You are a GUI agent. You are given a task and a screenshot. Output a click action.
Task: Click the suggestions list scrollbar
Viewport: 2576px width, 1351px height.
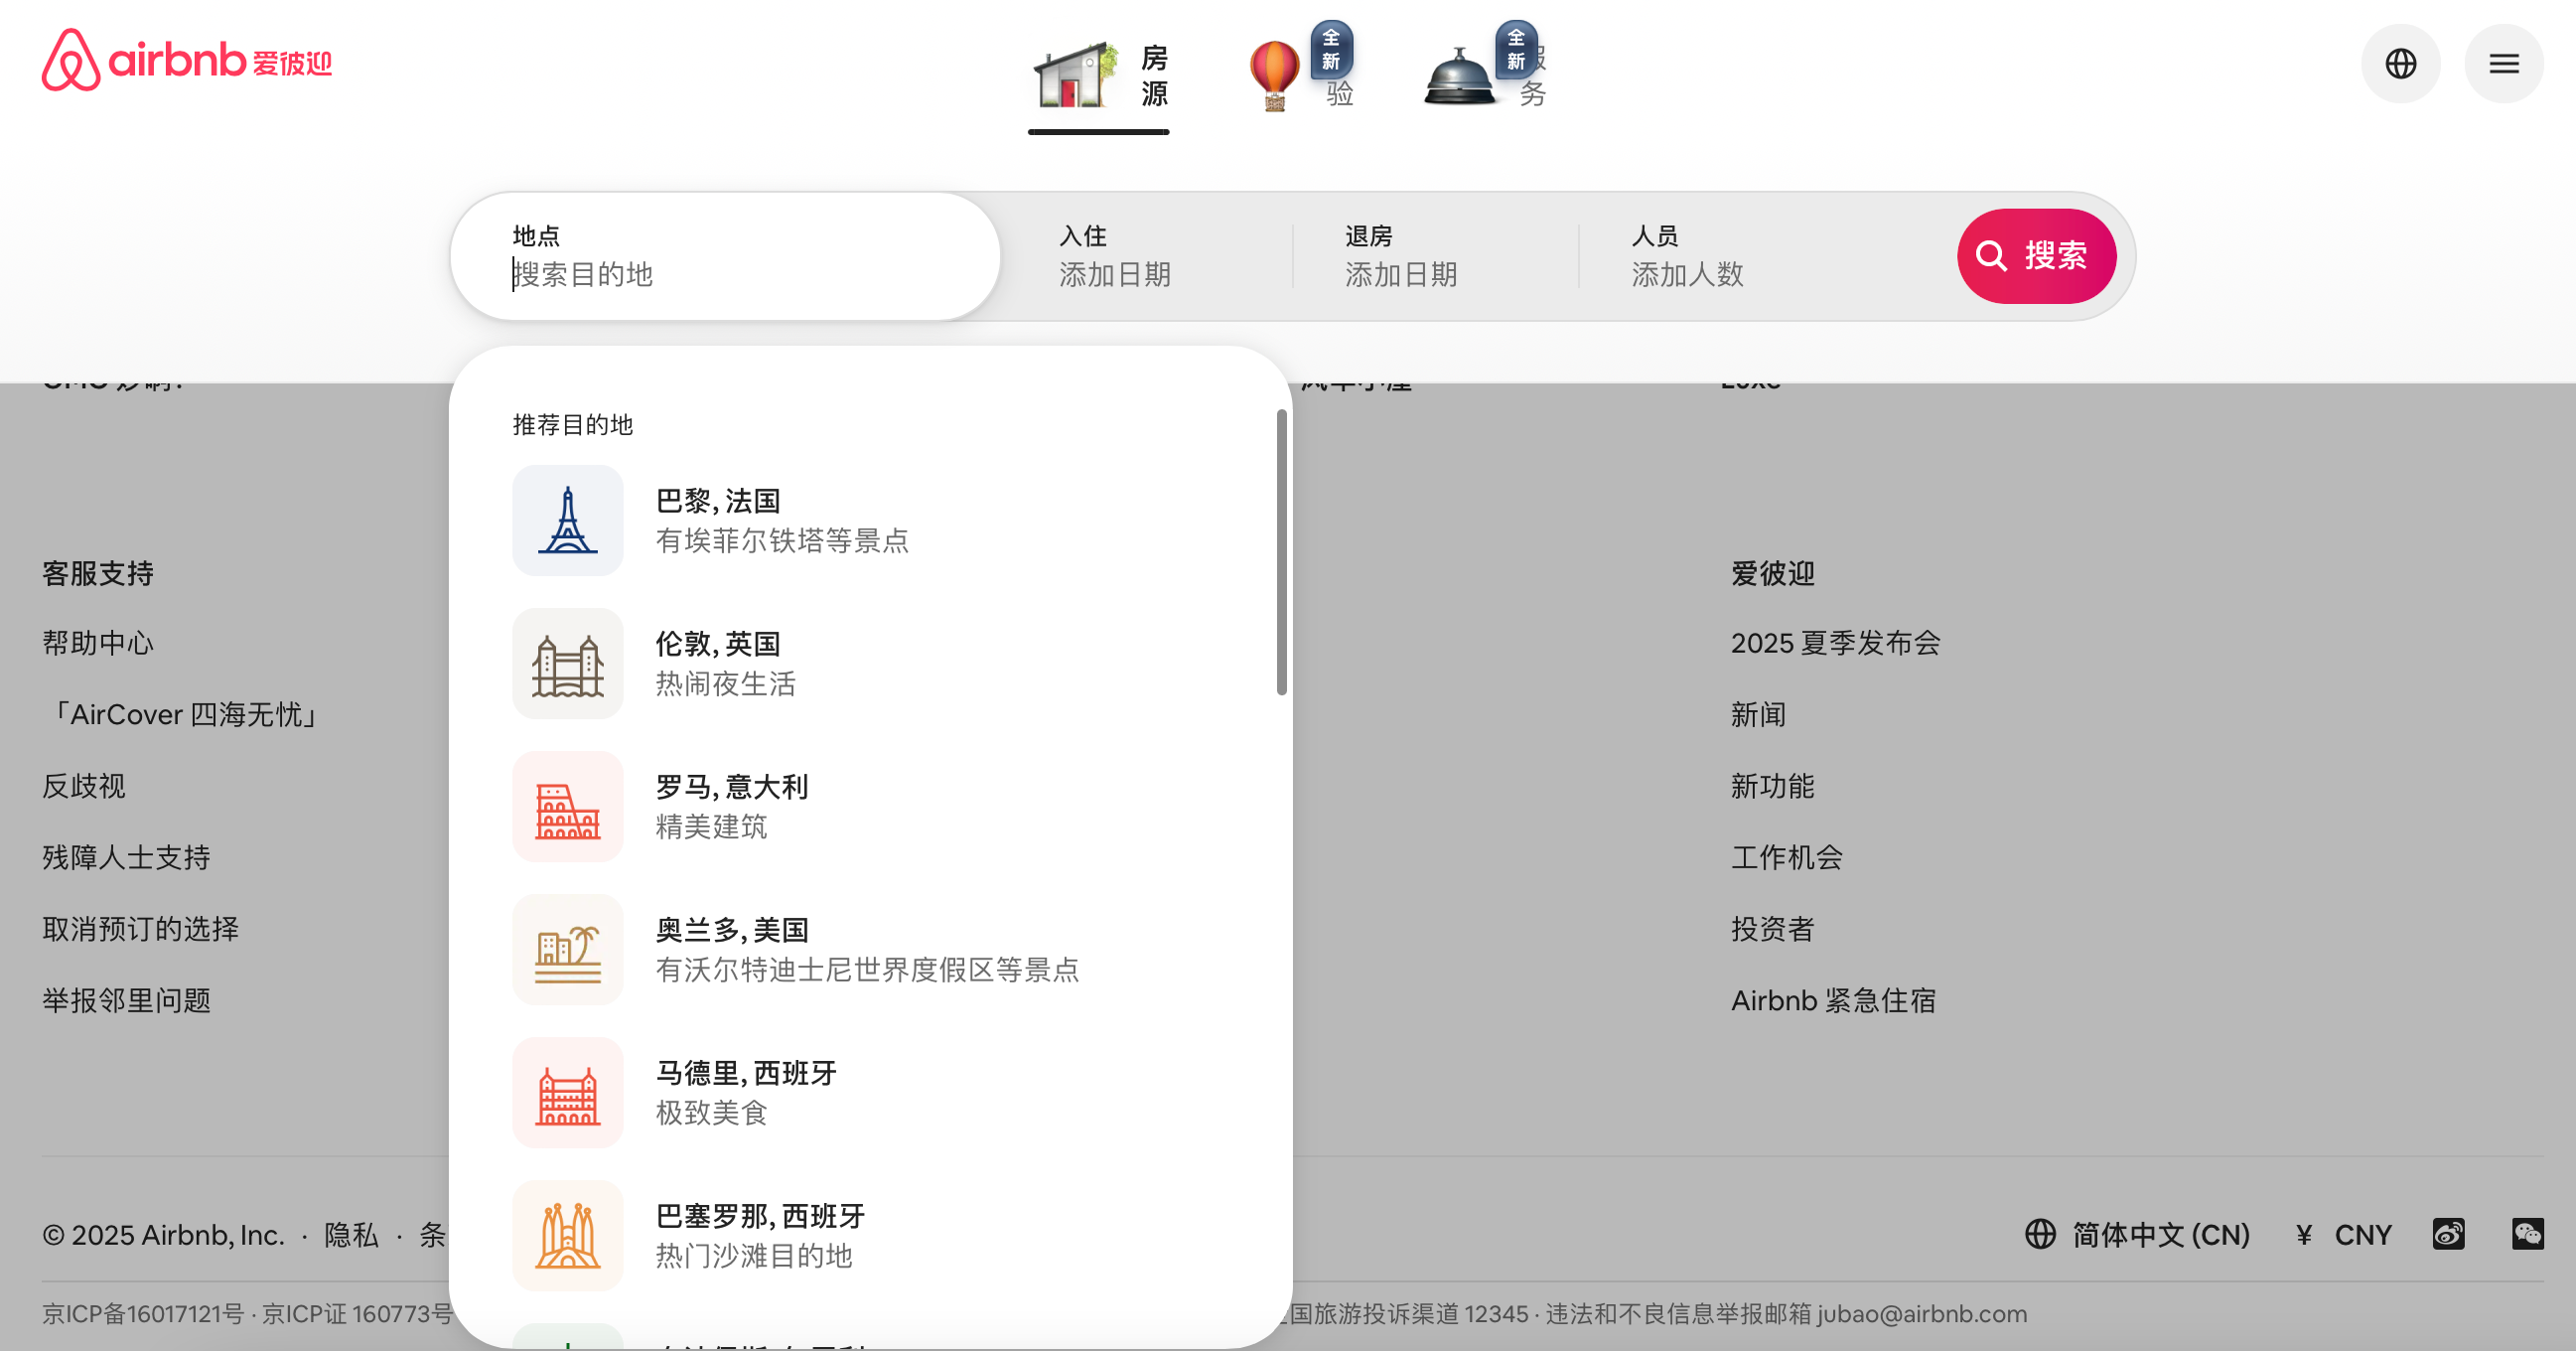(1281, 552)
